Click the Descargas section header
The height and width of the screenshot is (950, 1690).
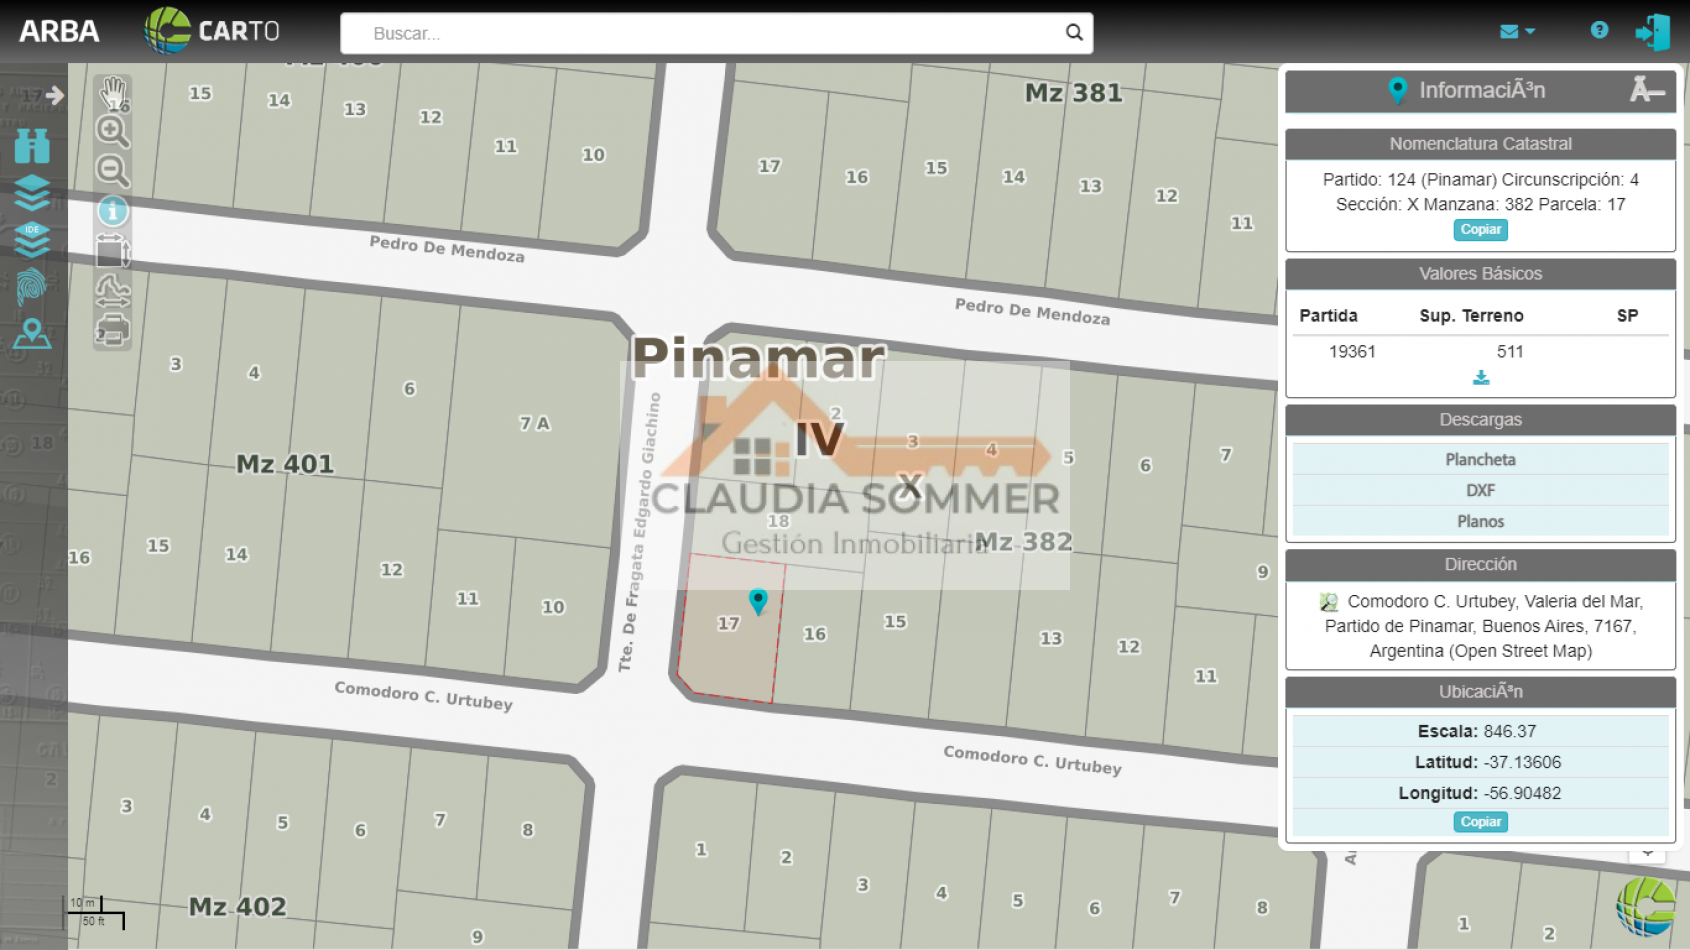(x=1481, y=420)
